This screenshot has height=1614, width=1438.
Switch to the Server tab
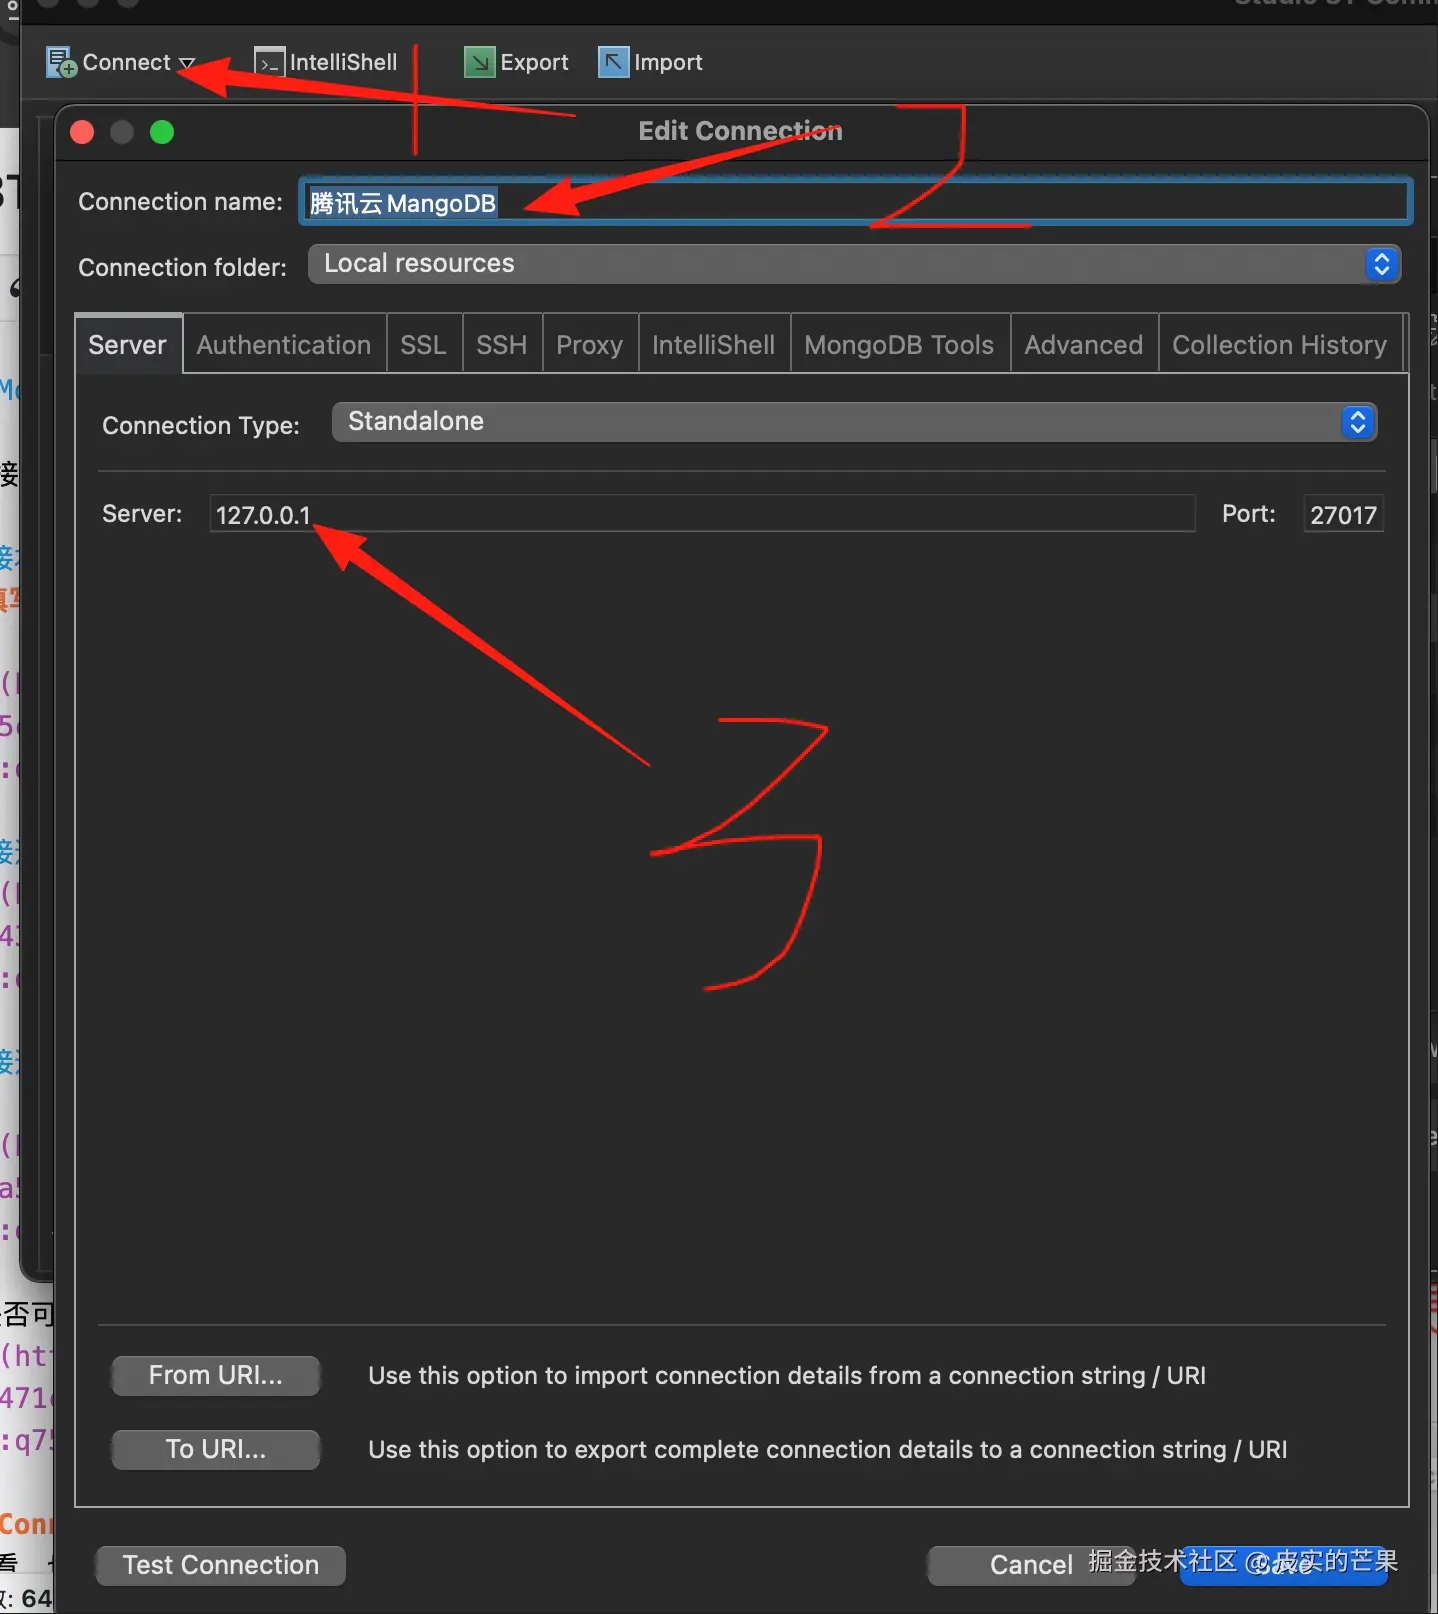[x=128, y=345]
